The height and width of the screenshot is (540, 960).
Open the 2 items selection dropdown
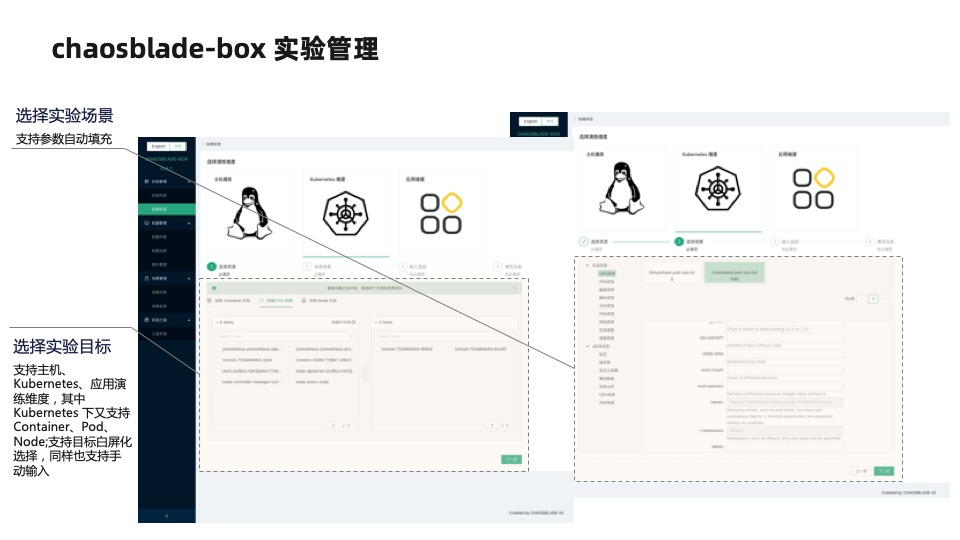click(x=376, y=322)
